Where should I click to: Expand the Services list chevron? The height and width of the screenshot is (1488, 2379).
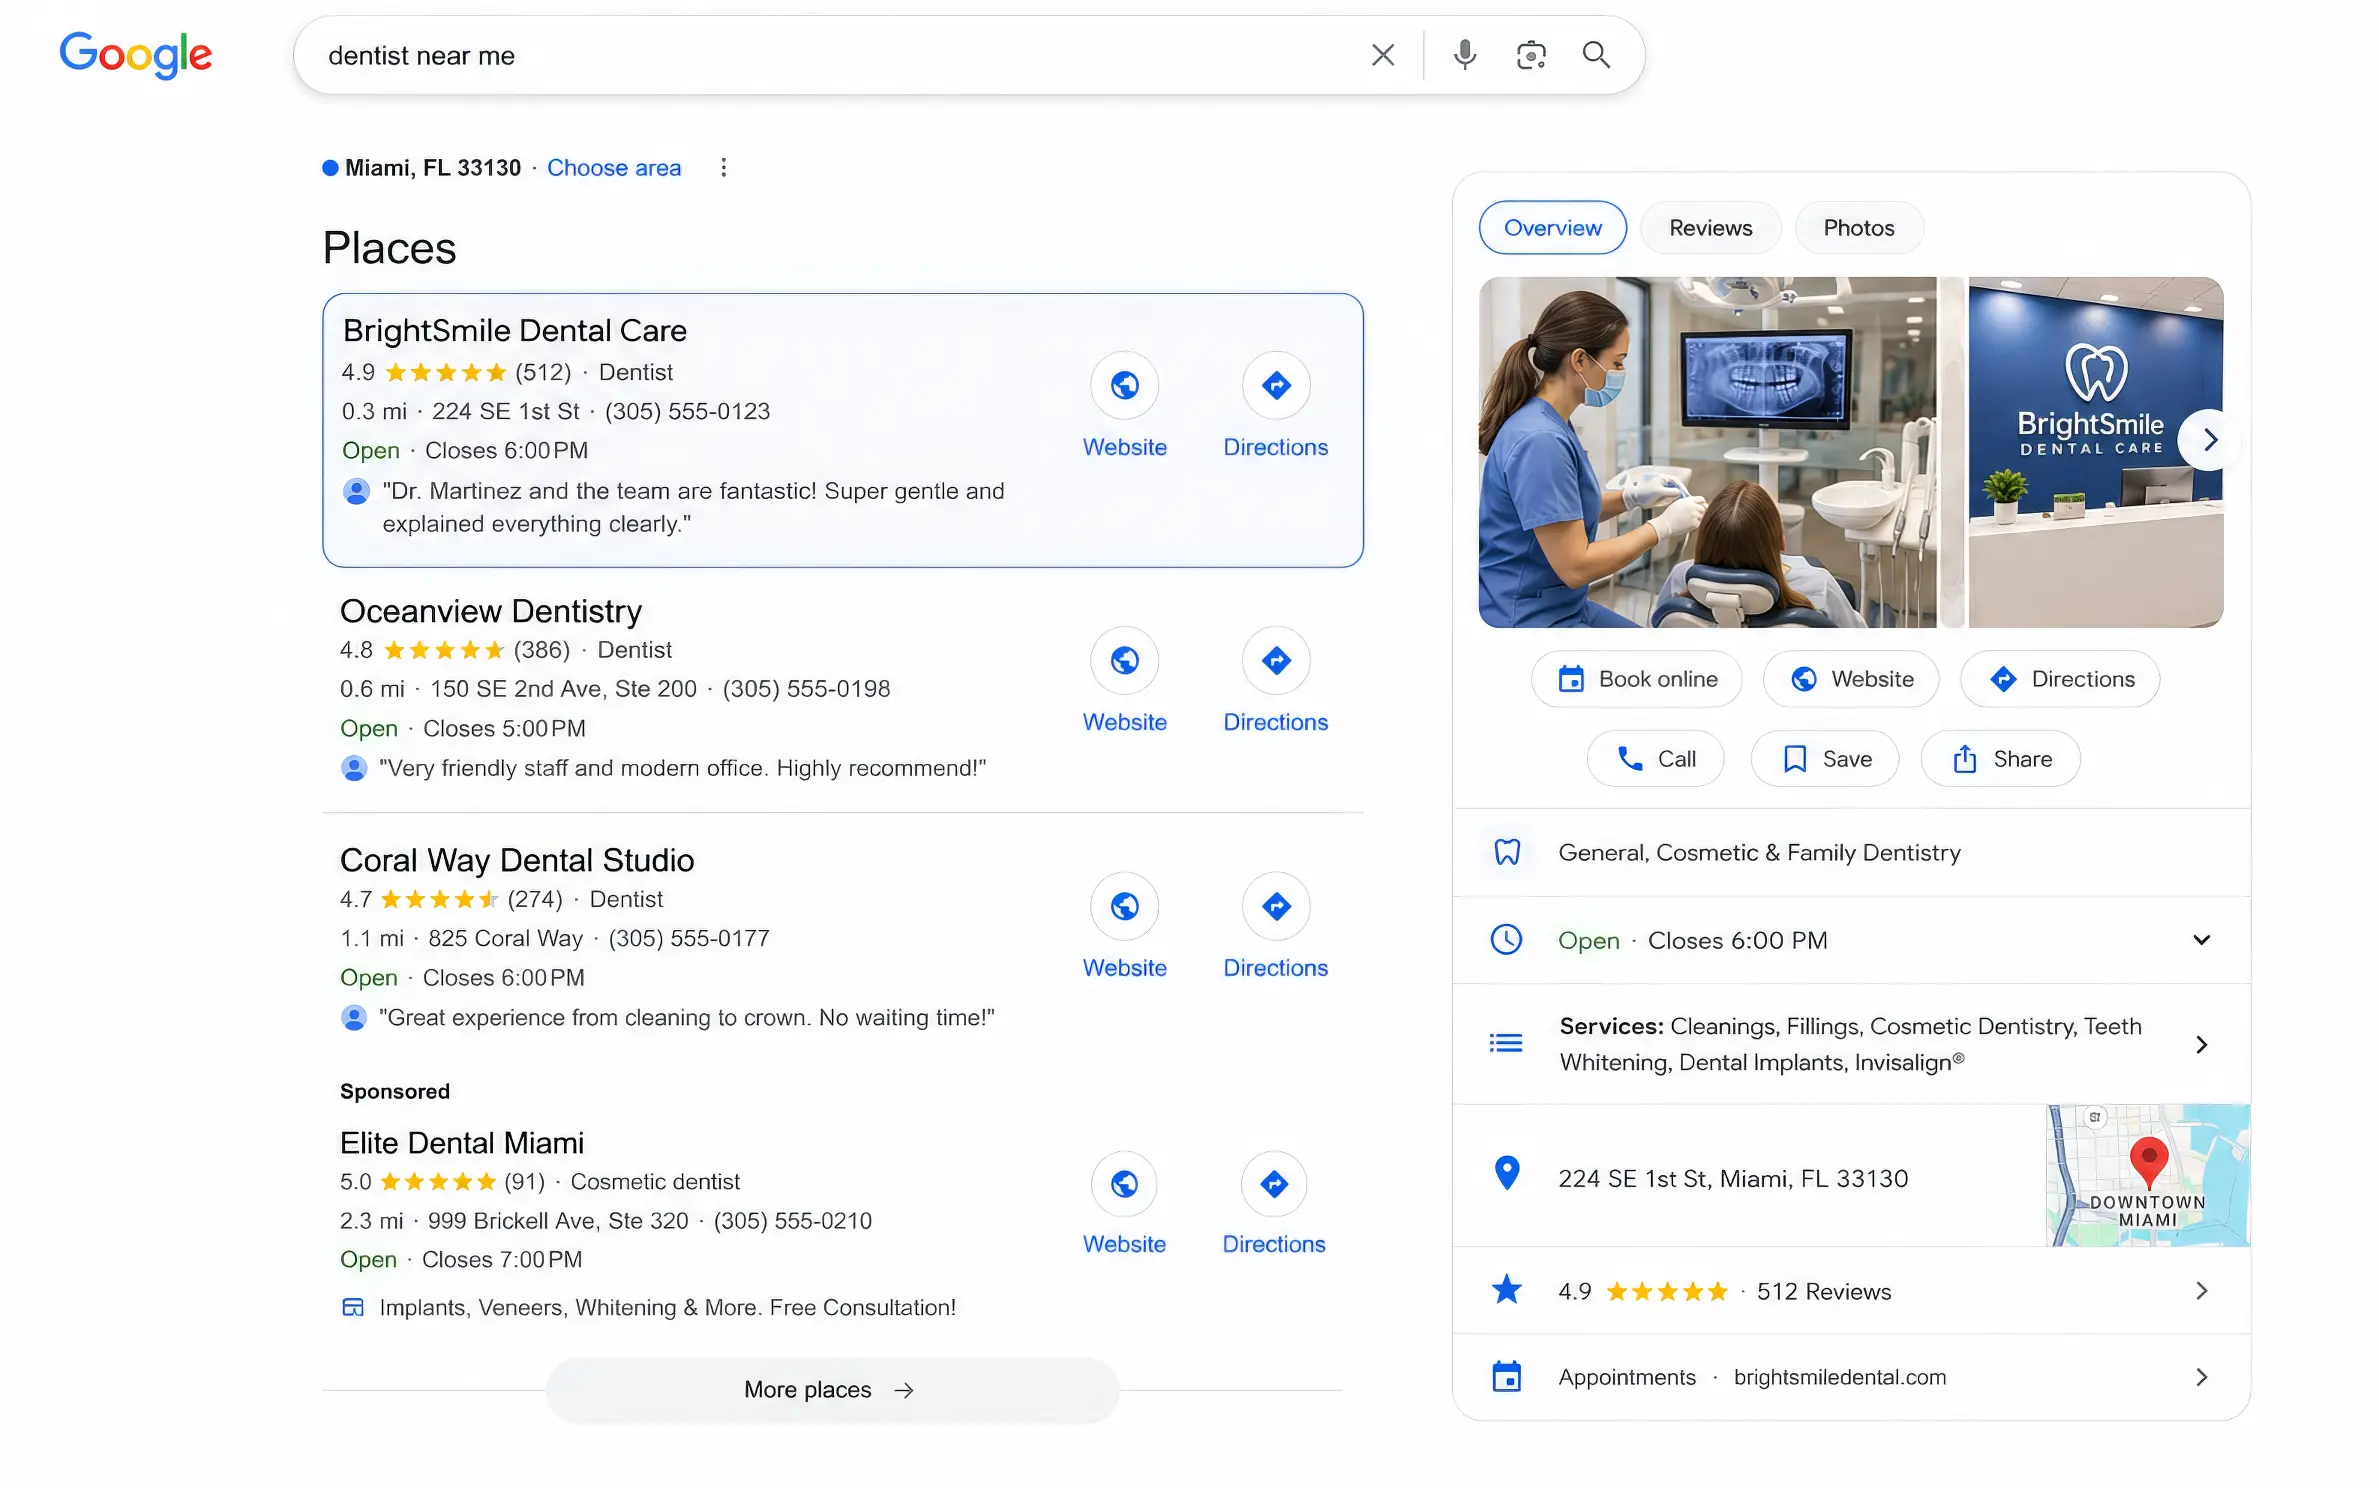click(x=2201, y=1045)
